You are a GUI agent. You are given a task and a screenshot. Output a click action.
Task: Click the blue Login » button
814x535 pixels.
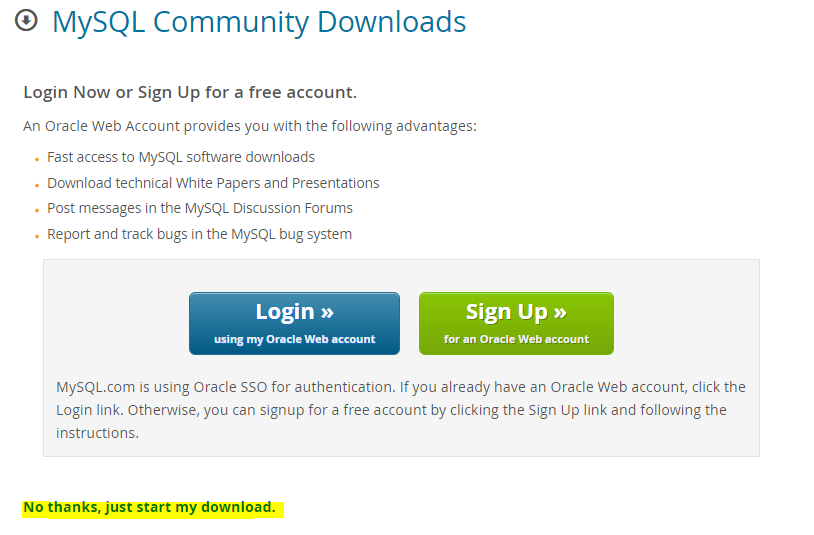(294, 323)
